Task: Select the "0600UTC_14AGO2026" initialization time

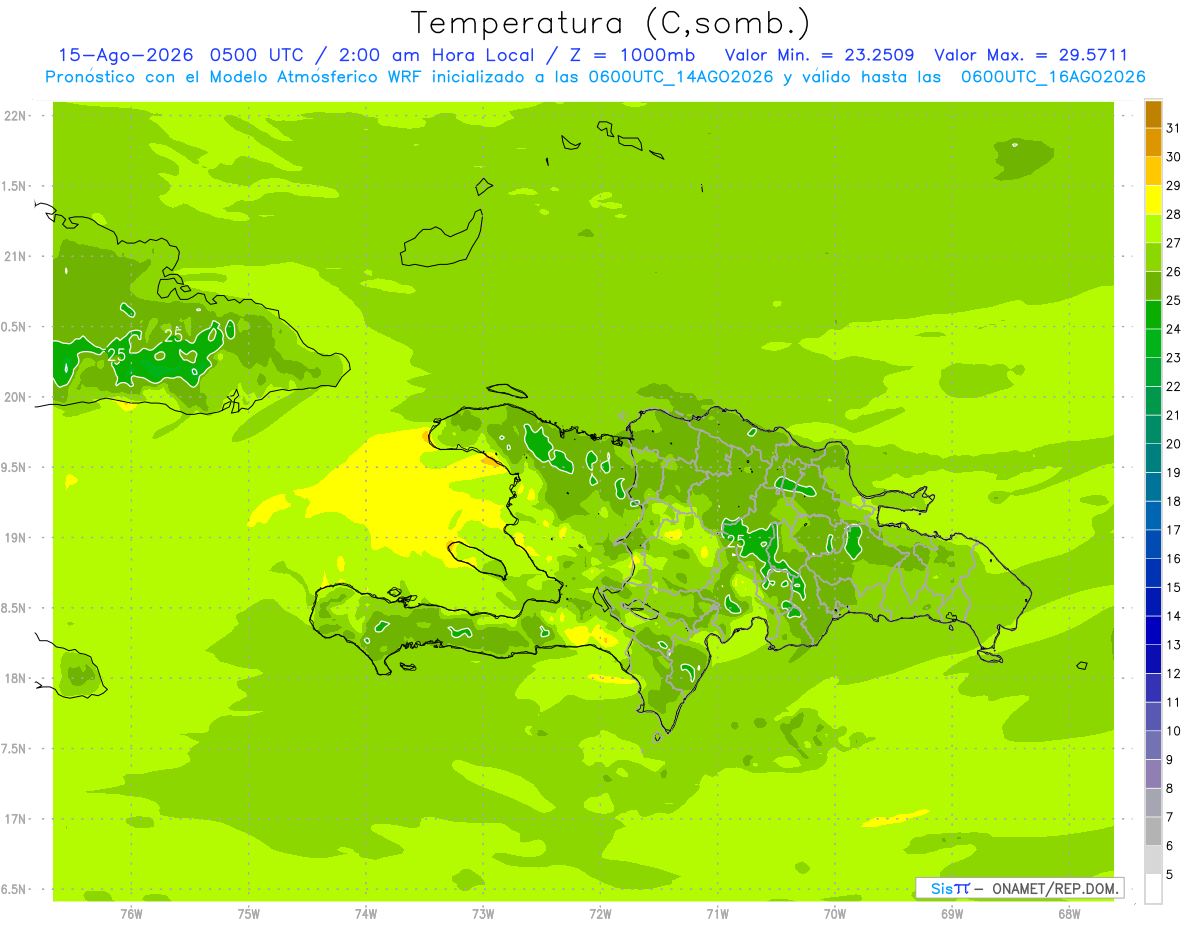Action: click(681, 77)
